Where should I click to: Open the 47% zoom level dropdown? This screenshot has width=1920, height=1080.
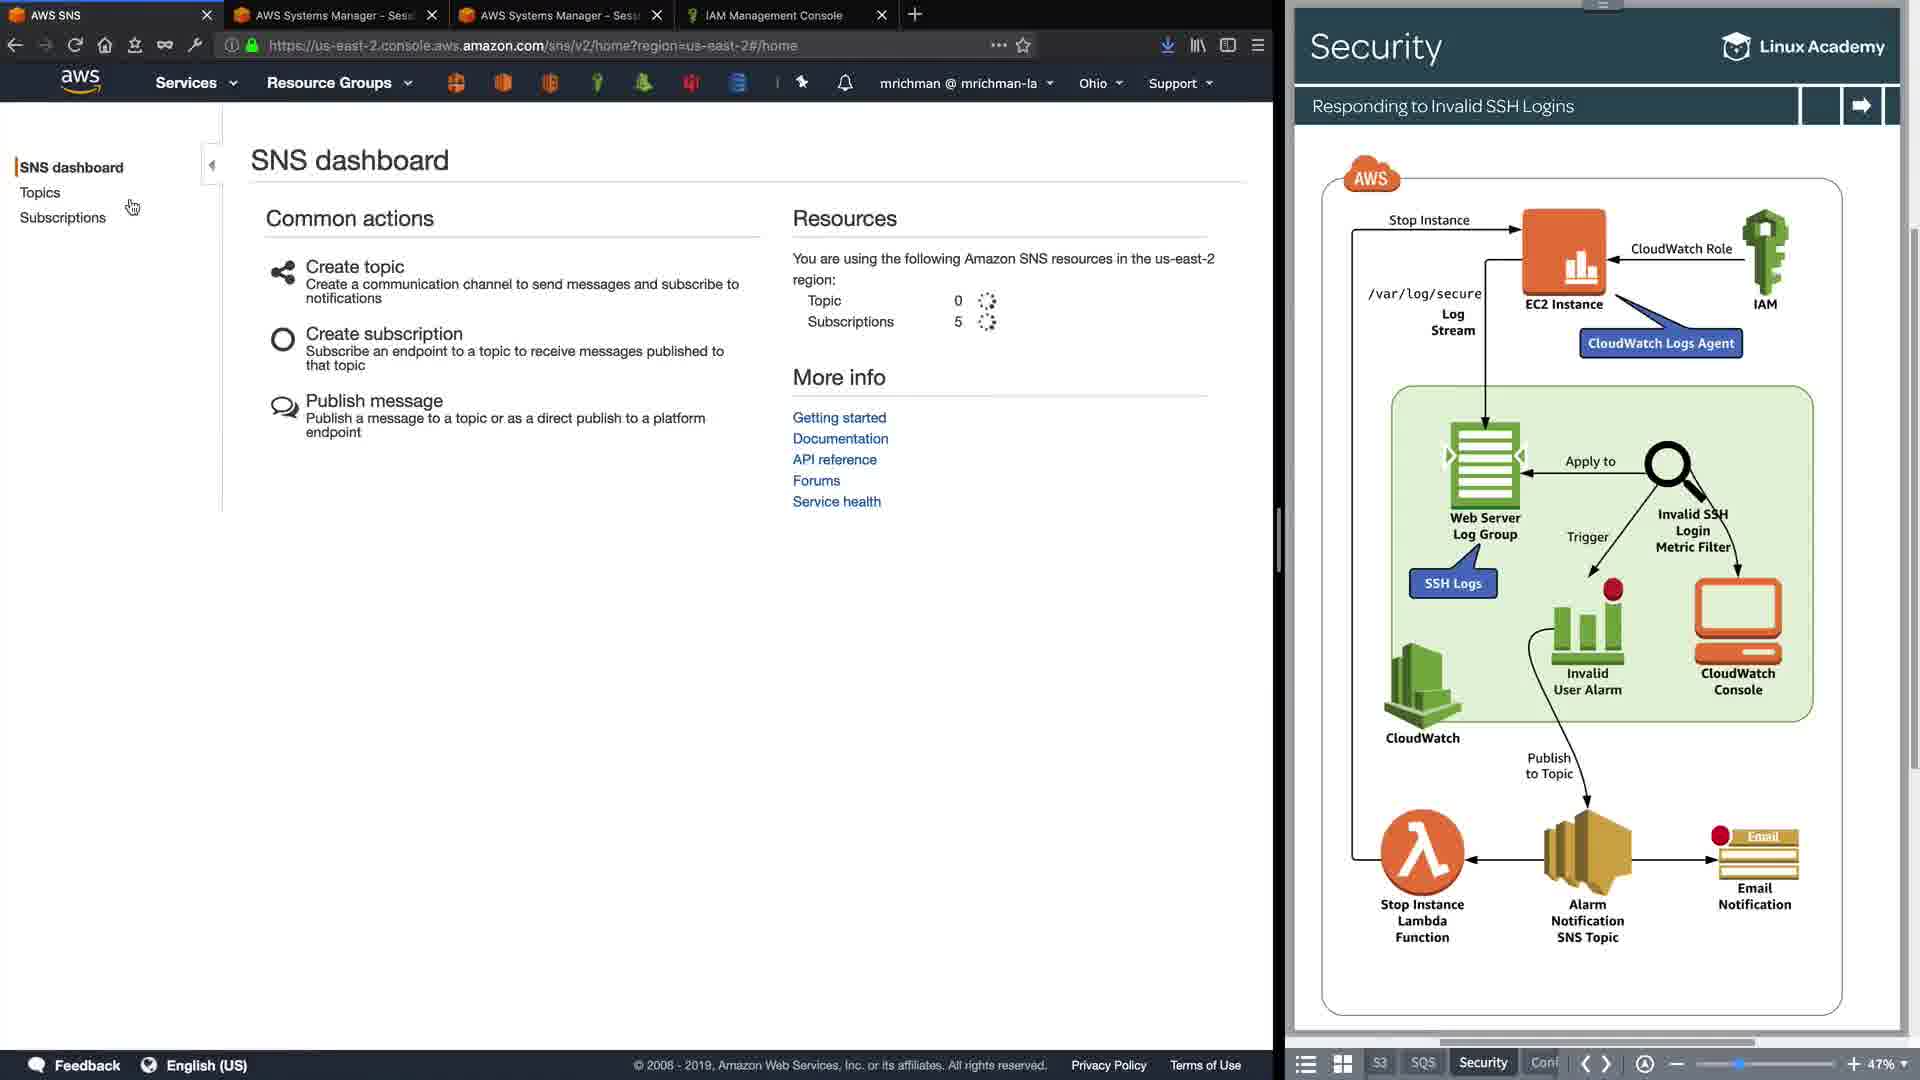tap(1887, 1064)
